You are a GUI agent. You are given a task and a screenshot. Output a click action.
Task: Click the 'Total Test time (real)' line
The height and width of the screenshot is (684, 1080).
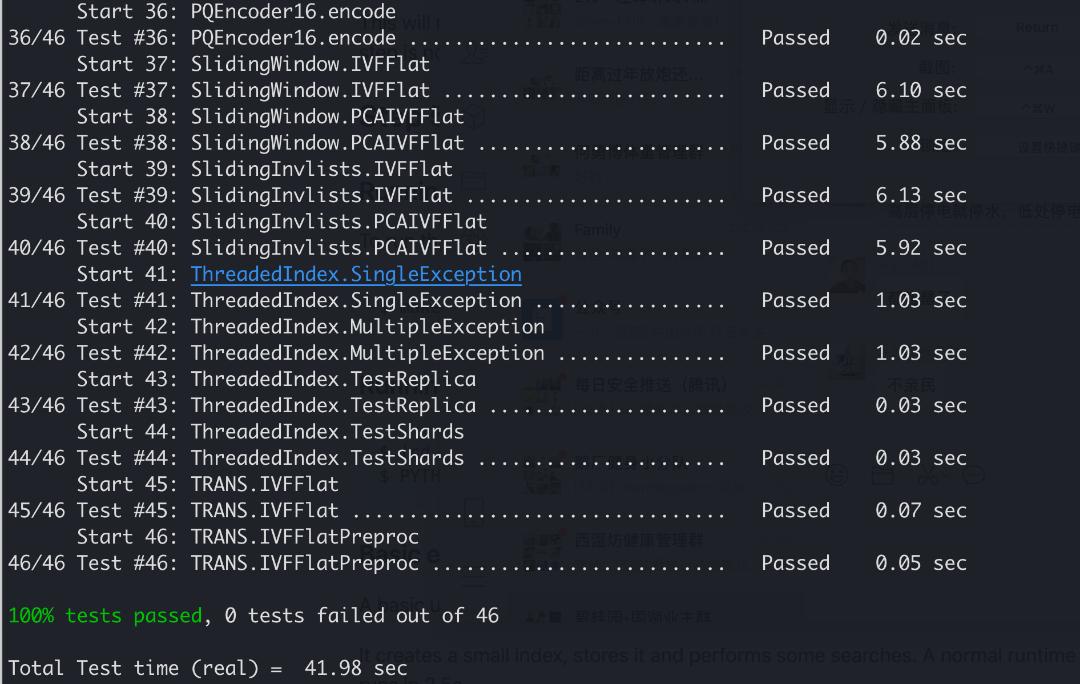click(207, 667)
